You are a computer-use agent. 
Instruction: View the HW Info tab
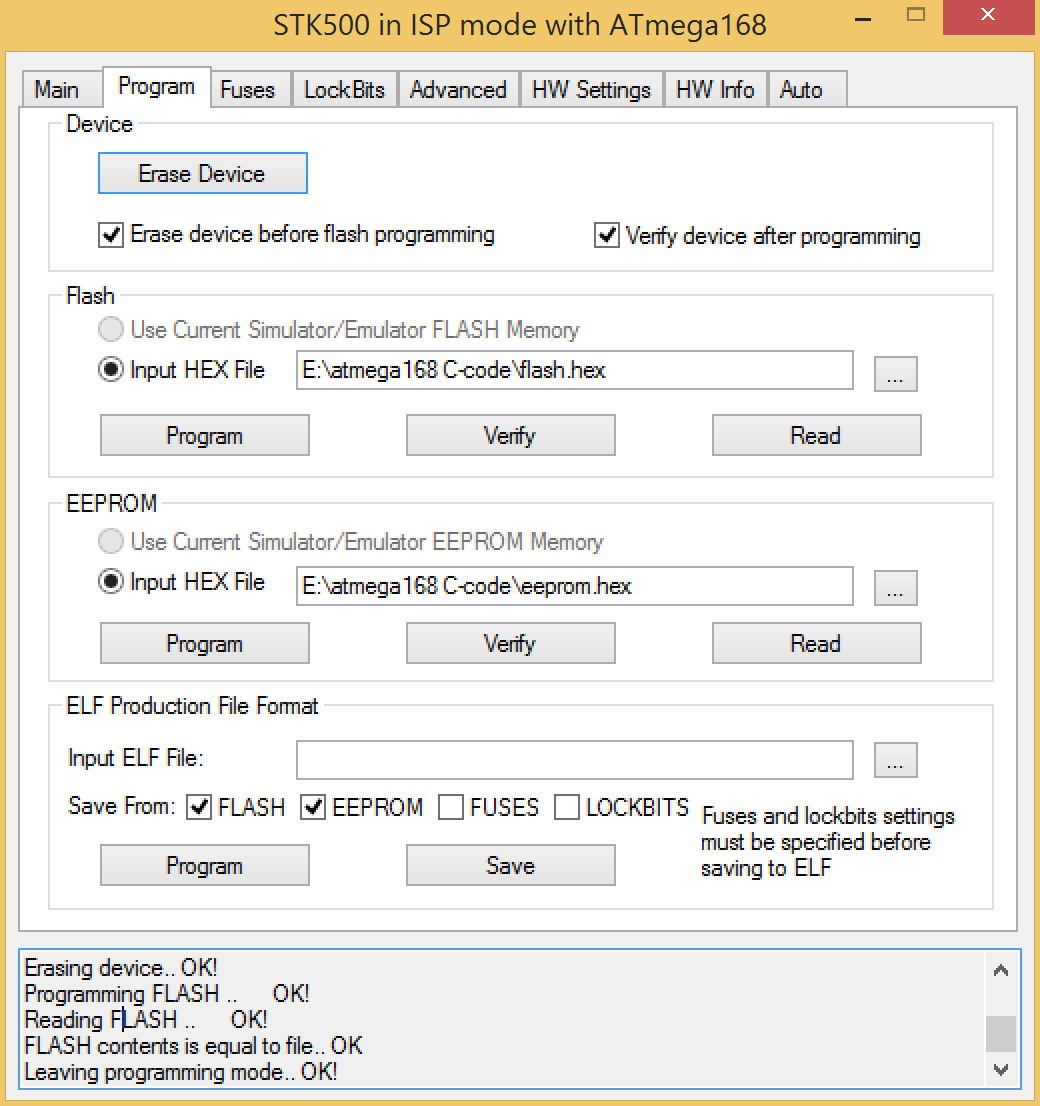[x=715, y=90]
